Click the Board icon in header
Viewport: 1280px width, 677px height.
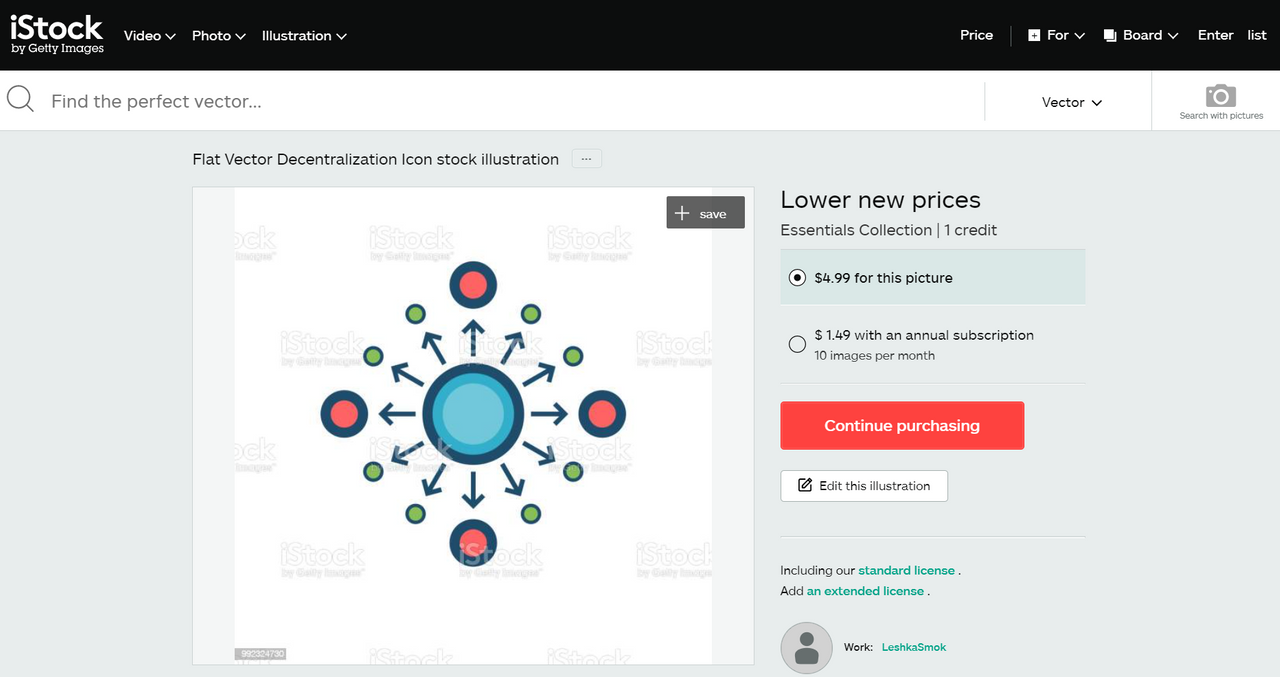pyautogui.click(x=1110, y=35)
